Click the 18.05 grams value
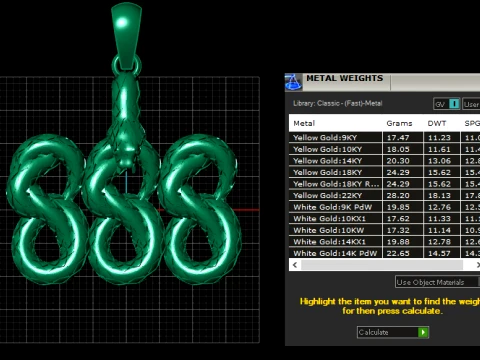The image size is (480, 360). [398, 149]
